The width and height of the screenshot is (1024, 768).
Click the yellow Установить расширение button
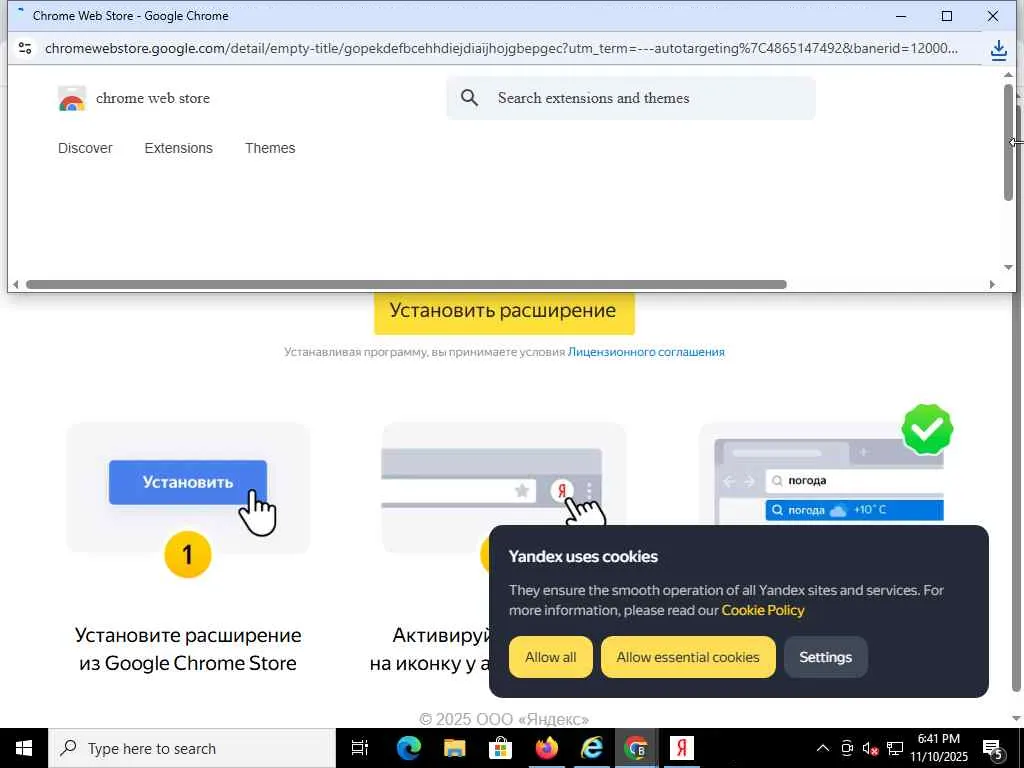504,312
